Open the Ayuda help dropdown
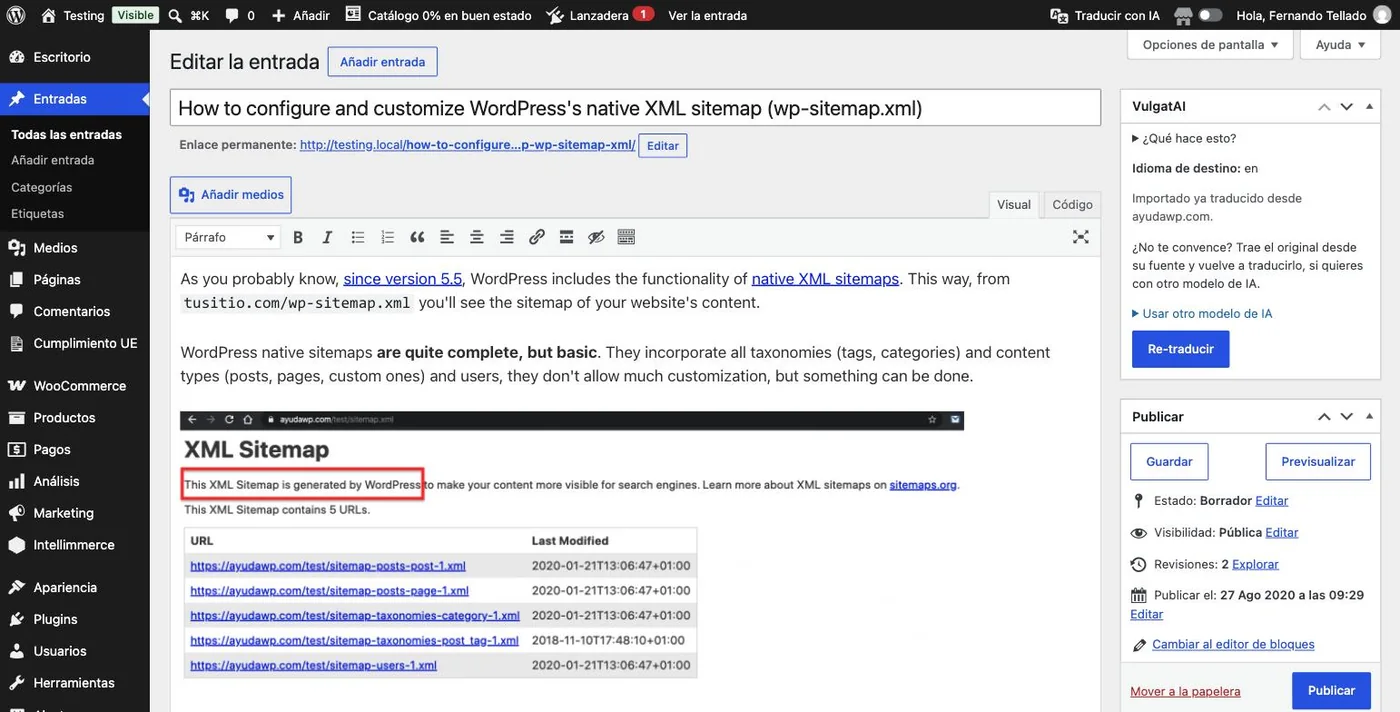 coord(1340,45)
